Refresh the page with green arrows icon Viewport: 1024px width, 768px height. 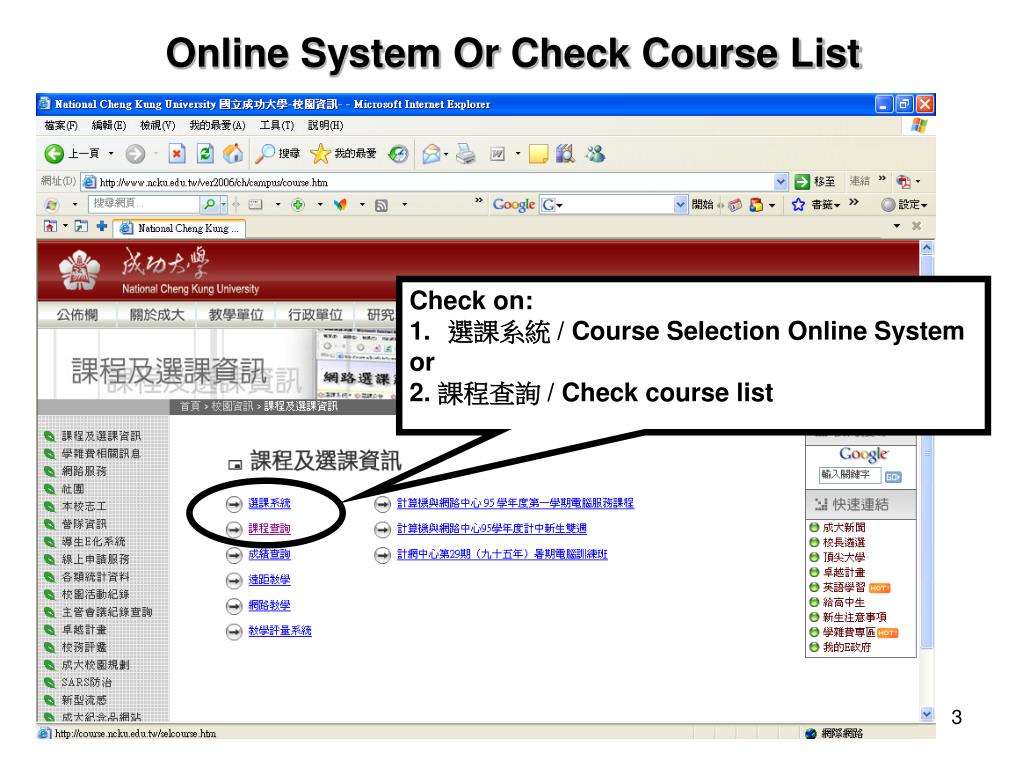(205, 153)
